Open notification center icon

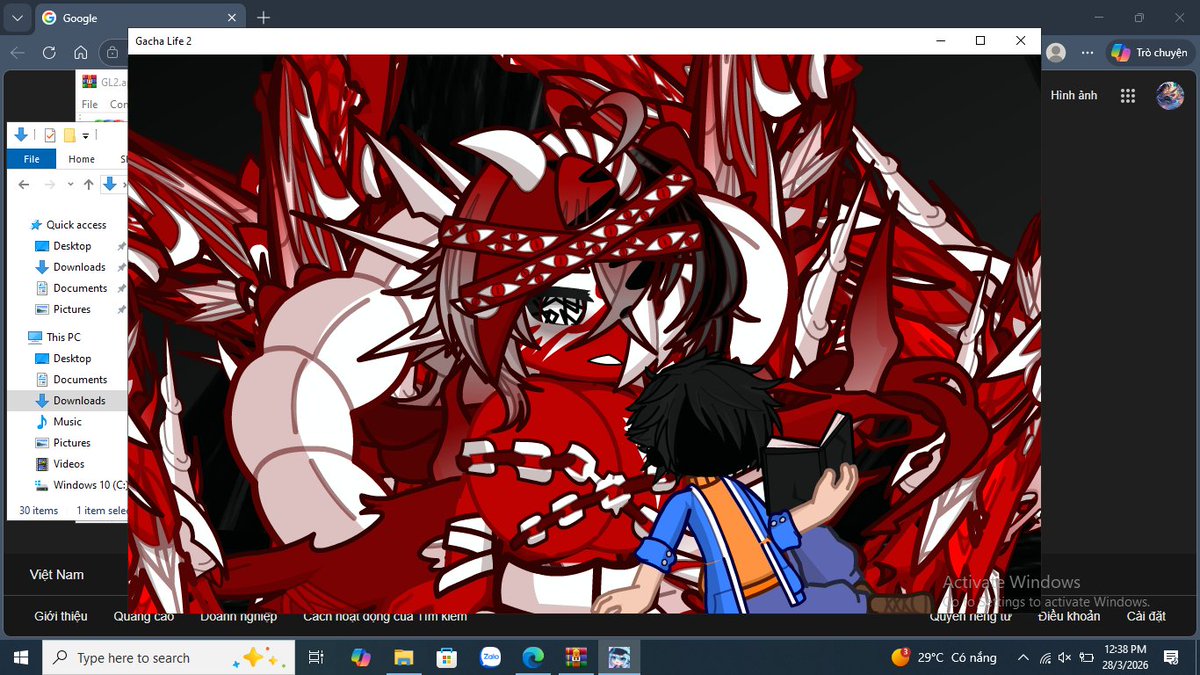[x=1171, y=657]
